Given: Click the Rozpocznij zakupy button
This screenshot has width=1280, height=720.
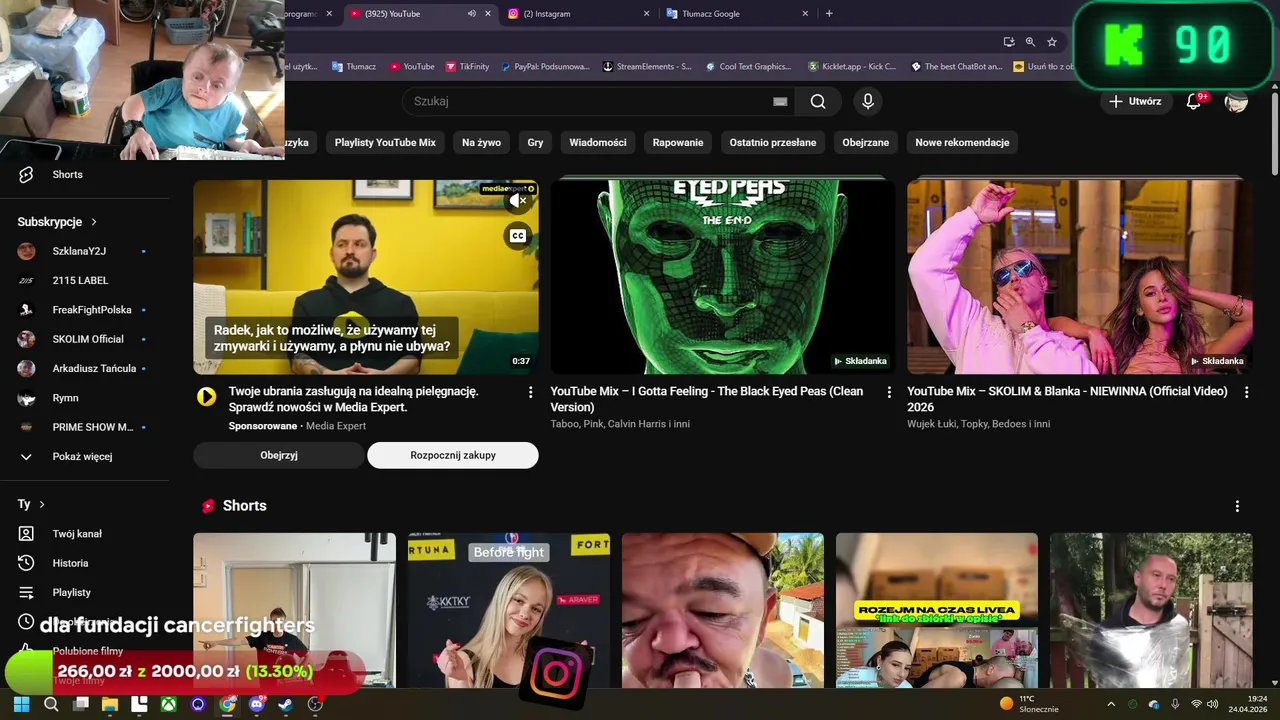Looking at the screenshot, I should click(453, 455).
